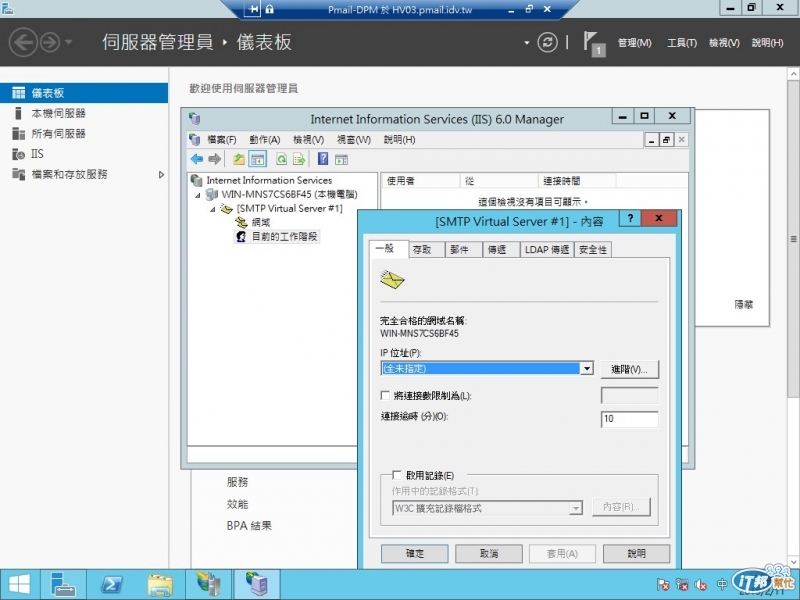The image size is (800, 600).
Task: Enable the 將連接數限制為(L) checkbox
Action: [386, 395]
